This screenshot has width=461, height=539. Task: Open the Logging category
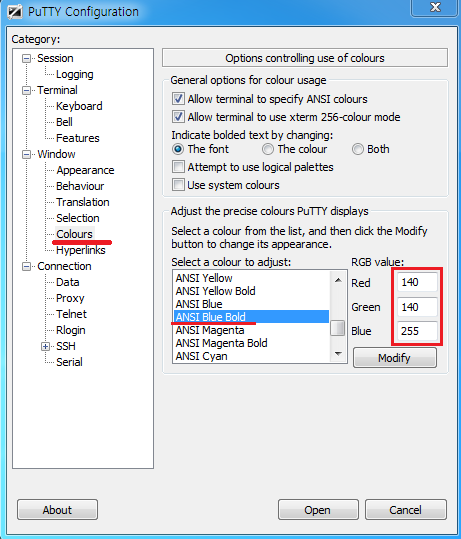(x=75, y=74)
